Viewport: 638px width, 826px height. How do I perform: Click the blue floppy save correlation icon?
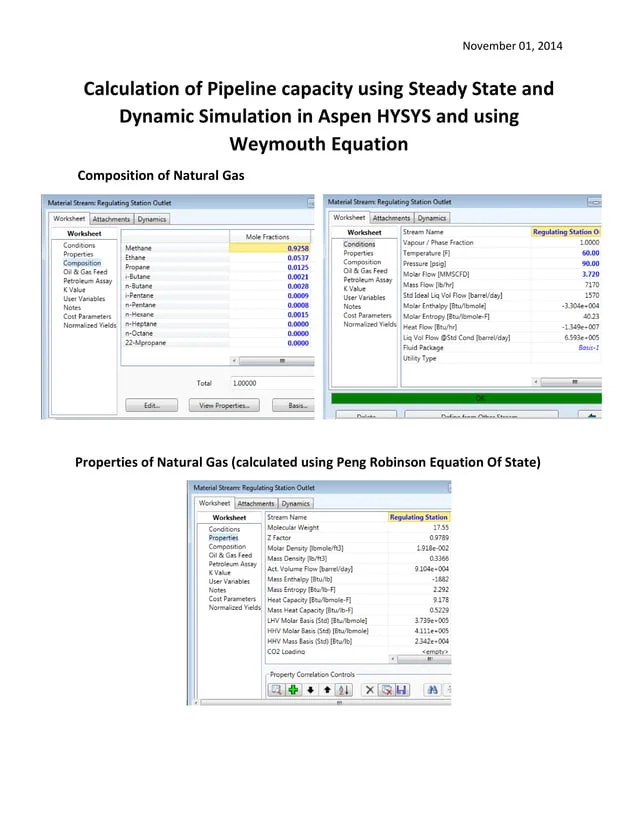(x=402, y=690)
